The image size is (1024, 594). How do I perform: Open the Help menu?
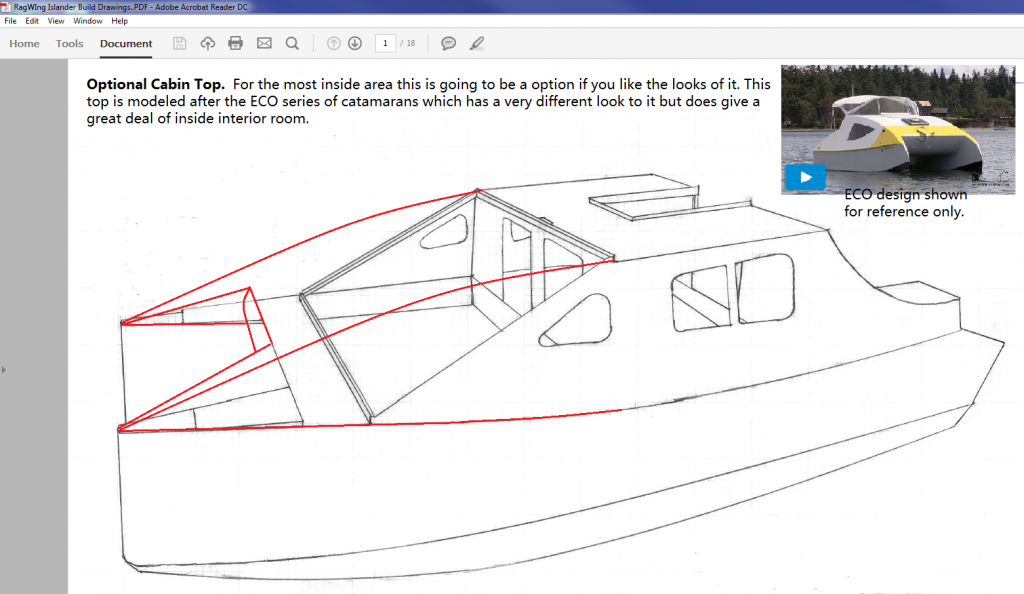119,21
